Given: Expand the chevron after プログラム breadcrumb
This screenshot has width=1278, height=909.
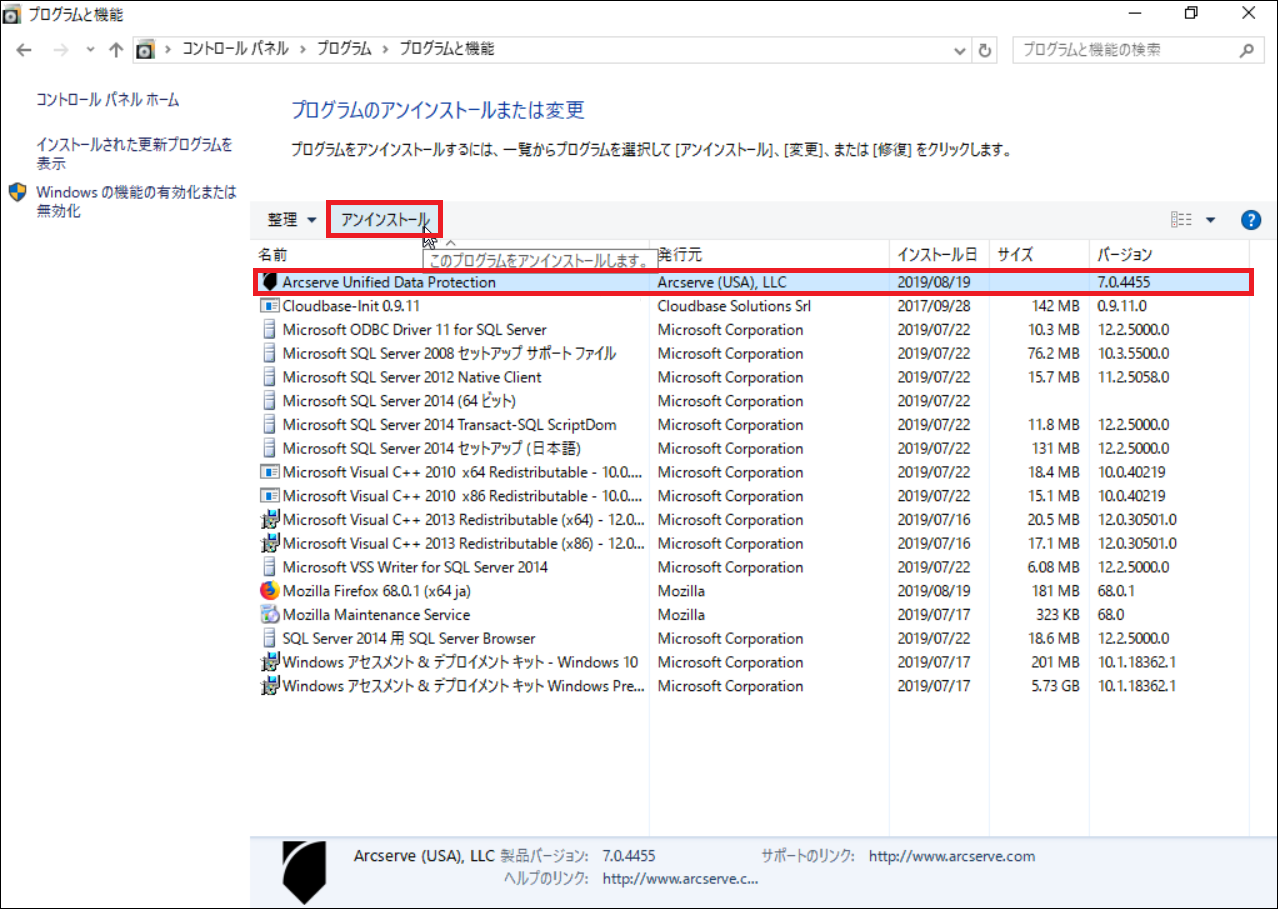Looking at the screenshot, I should (385, 49).
